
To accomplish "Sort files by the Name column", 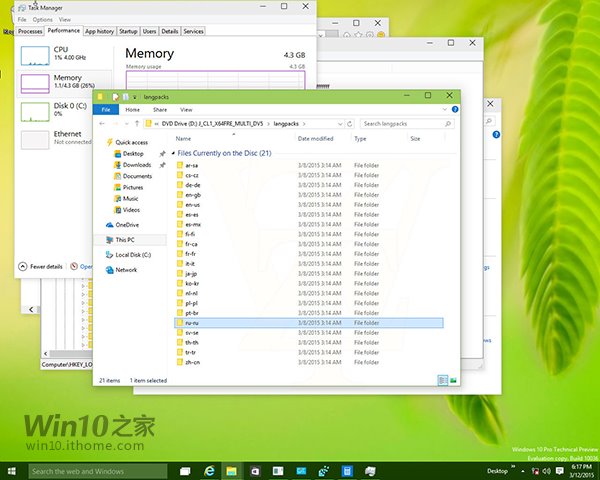I will click(183, 139).
